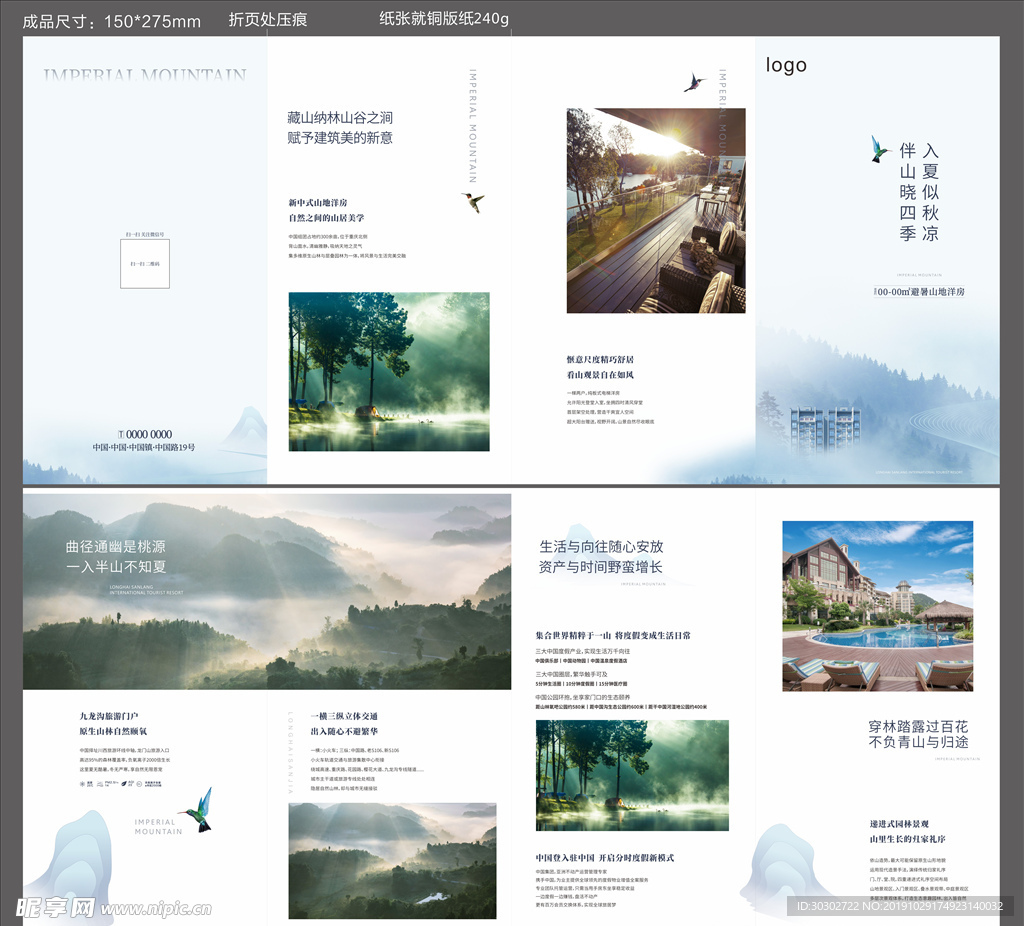Select the resort swimming pool photo

tap(877, 606)
